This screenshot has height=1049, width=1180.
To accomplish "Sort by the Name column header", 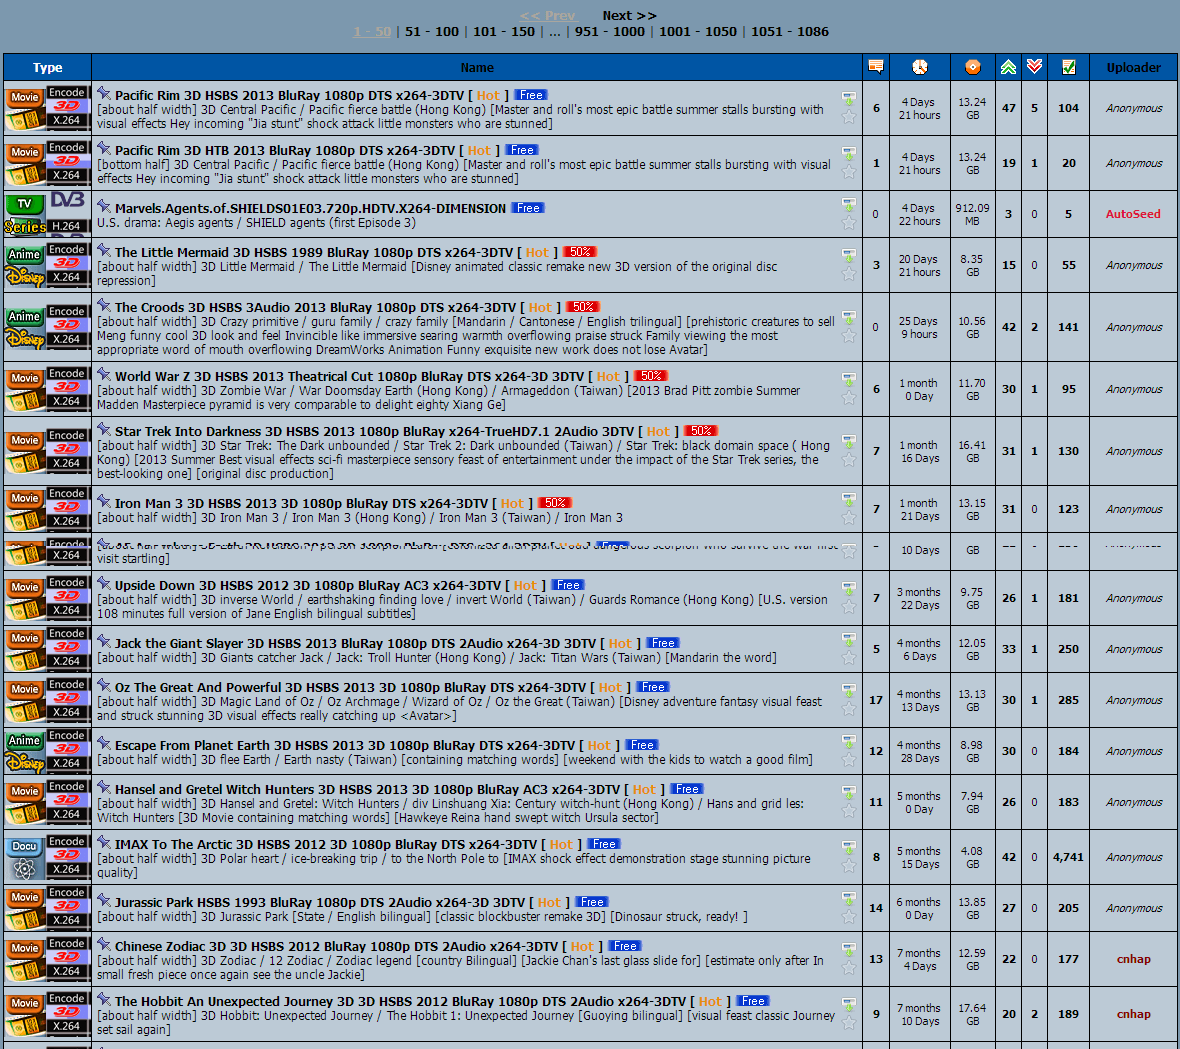I will click(477, 68).
